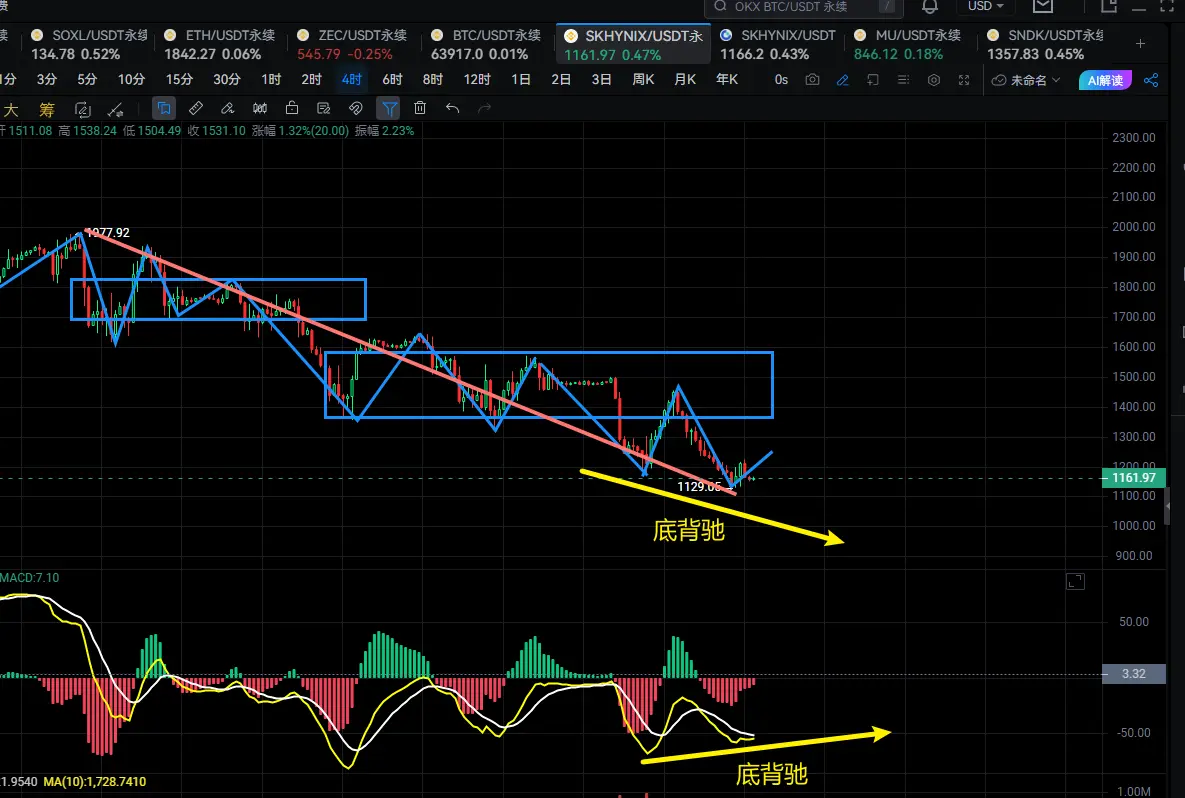Click the fullscreen expand chart icon
Image resolution: width=1185 pixels, height=798 pixels.
[x=964, y=79]
